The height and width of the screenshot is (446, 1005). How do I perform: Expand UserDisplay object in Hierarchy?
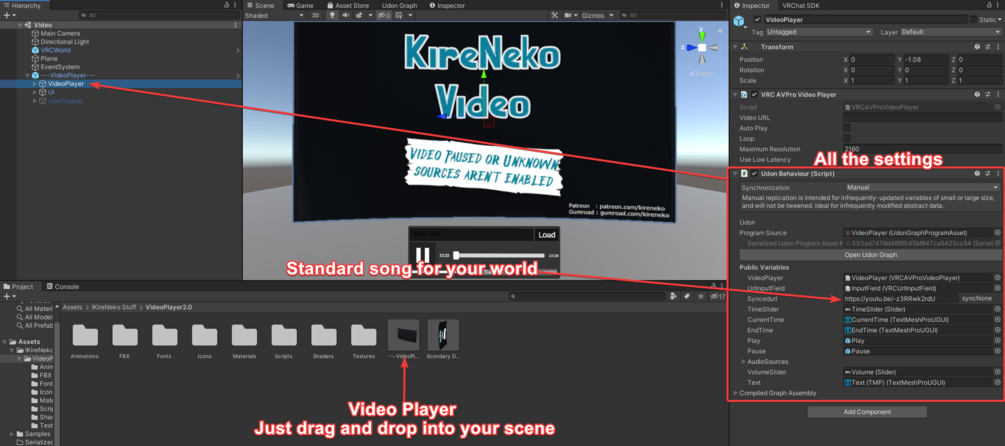pyautogui.click(x=35, y=101)
